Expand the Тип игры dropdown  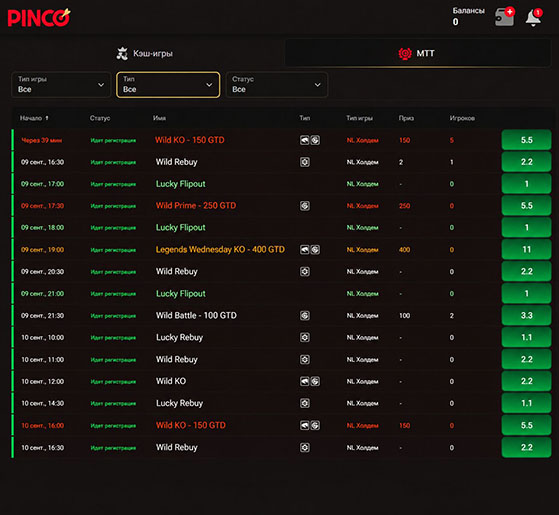(x=61, y=85)
